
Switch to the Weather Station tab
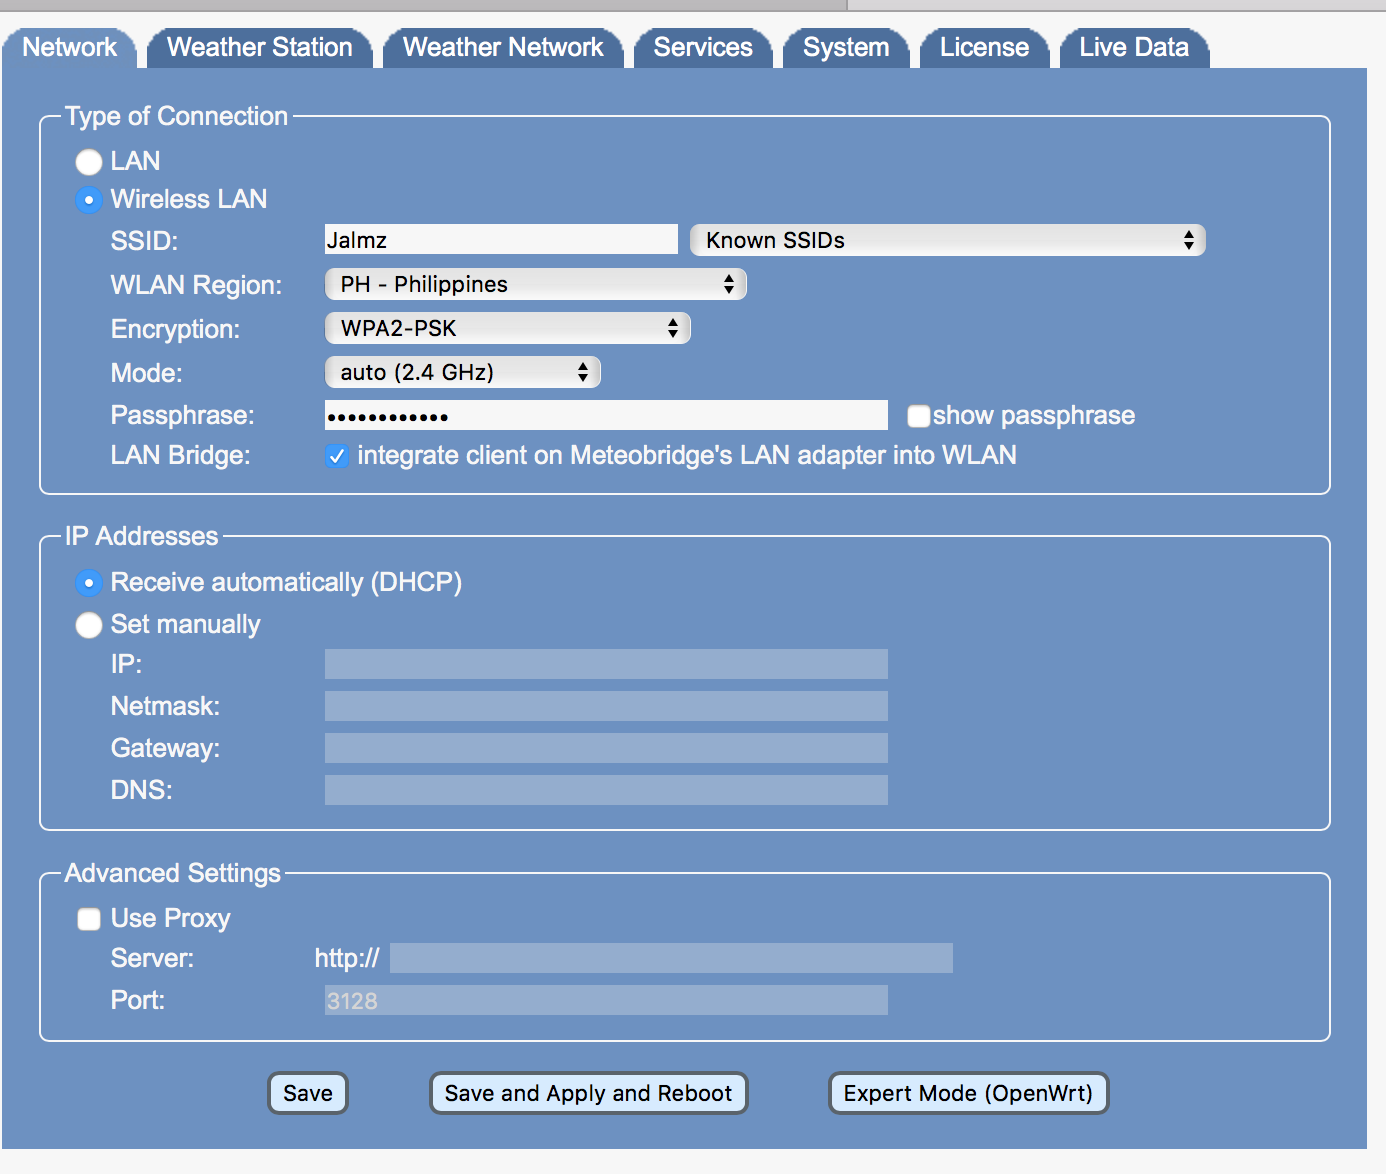[259, 48]
